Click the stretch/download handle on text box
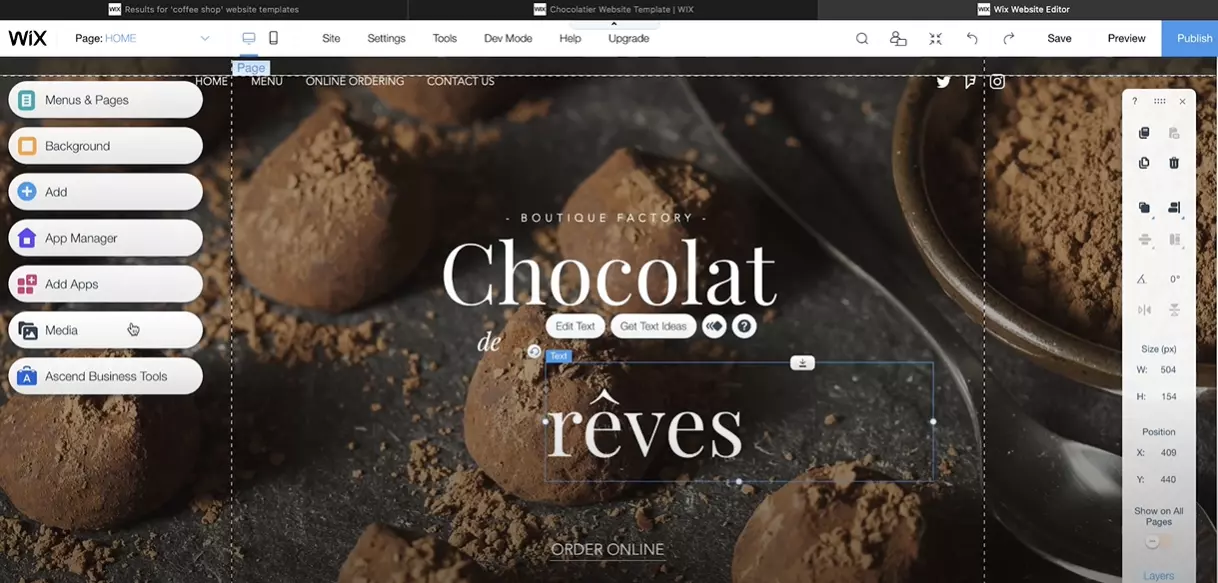This screenshot has height=583, width=1218. point(802,363)
